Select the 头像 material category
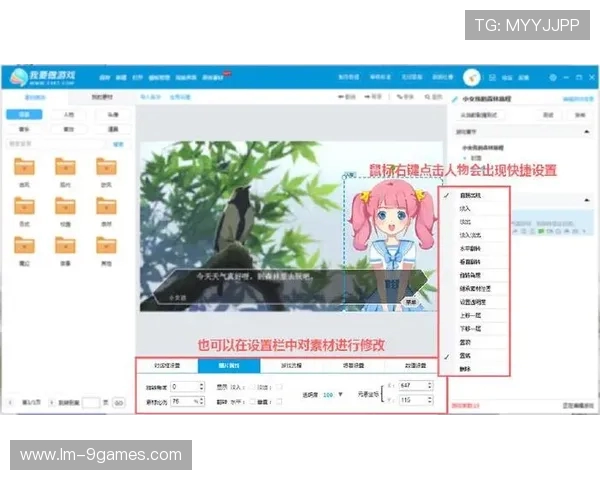Image resolution: width=600 pixels, height=480 pixels. (x=113, y=114)
